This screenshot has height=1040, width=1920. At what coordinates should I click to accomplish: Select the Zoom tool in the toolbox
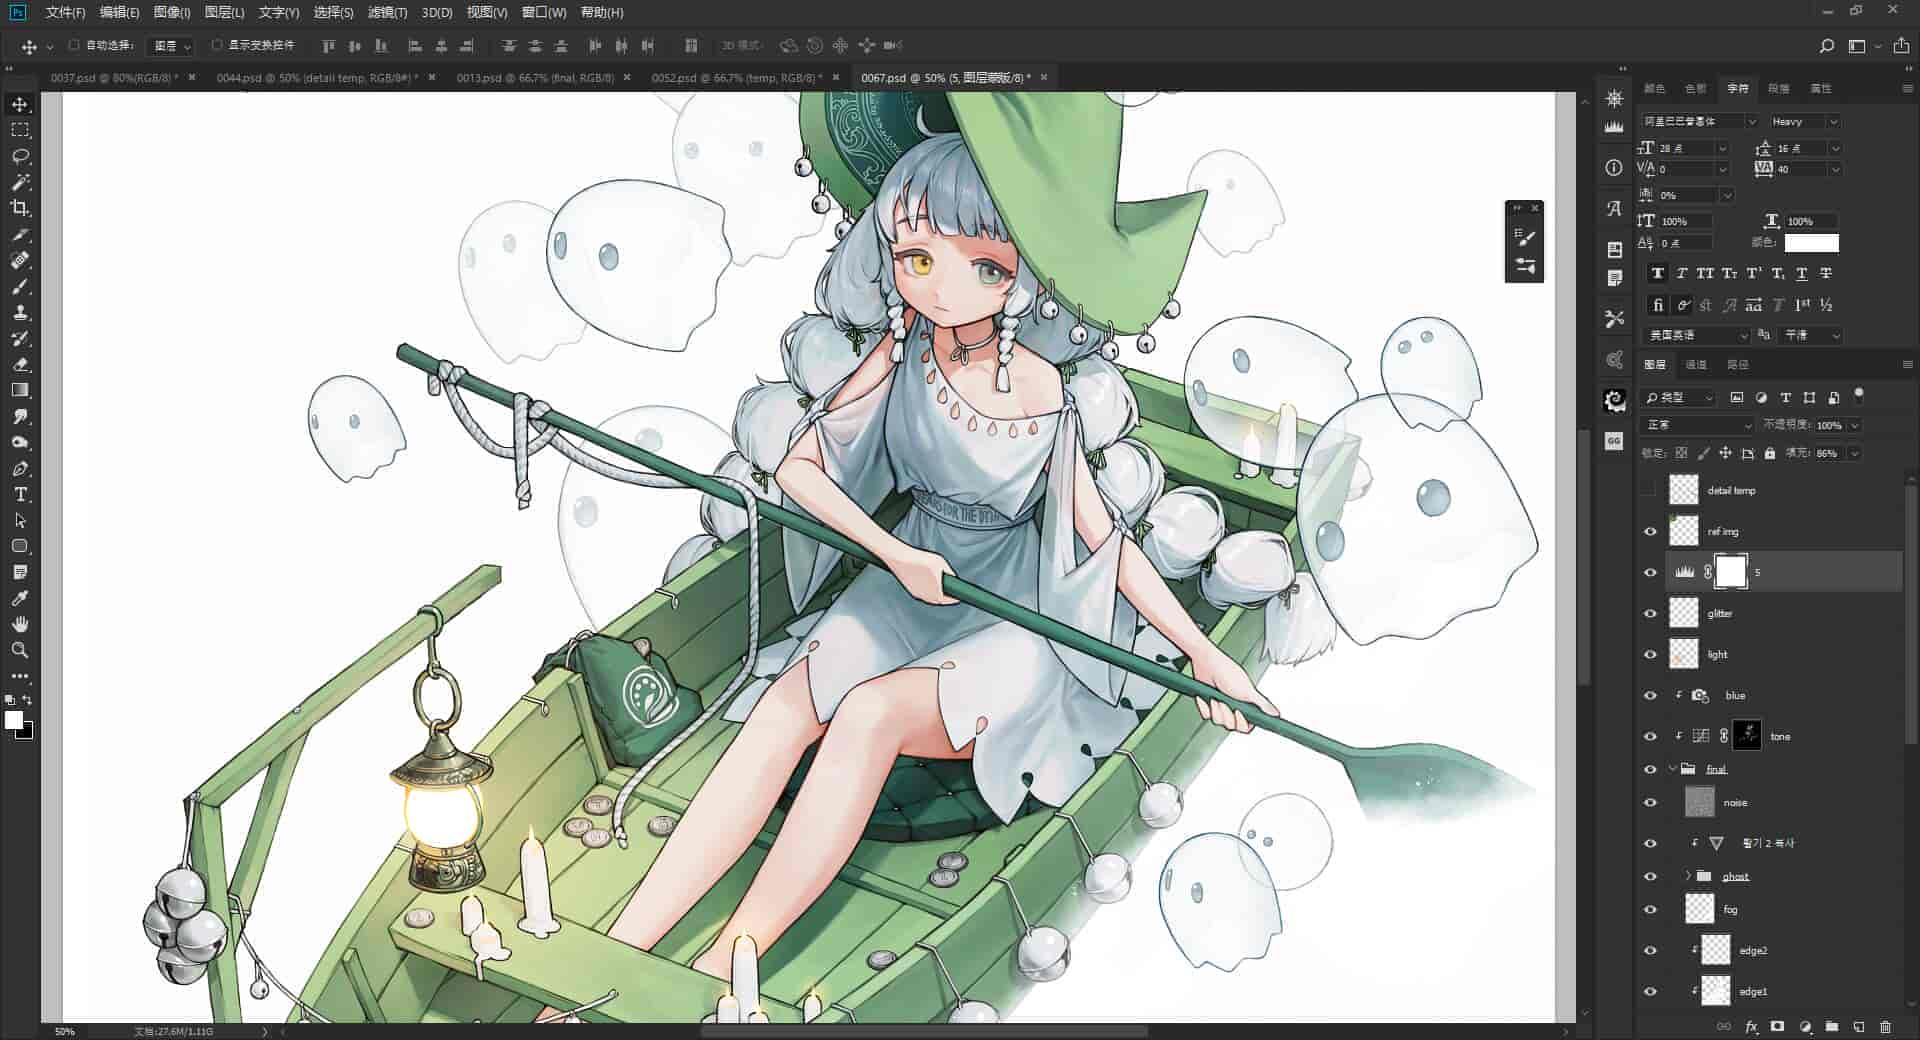(x=20, y=650)
